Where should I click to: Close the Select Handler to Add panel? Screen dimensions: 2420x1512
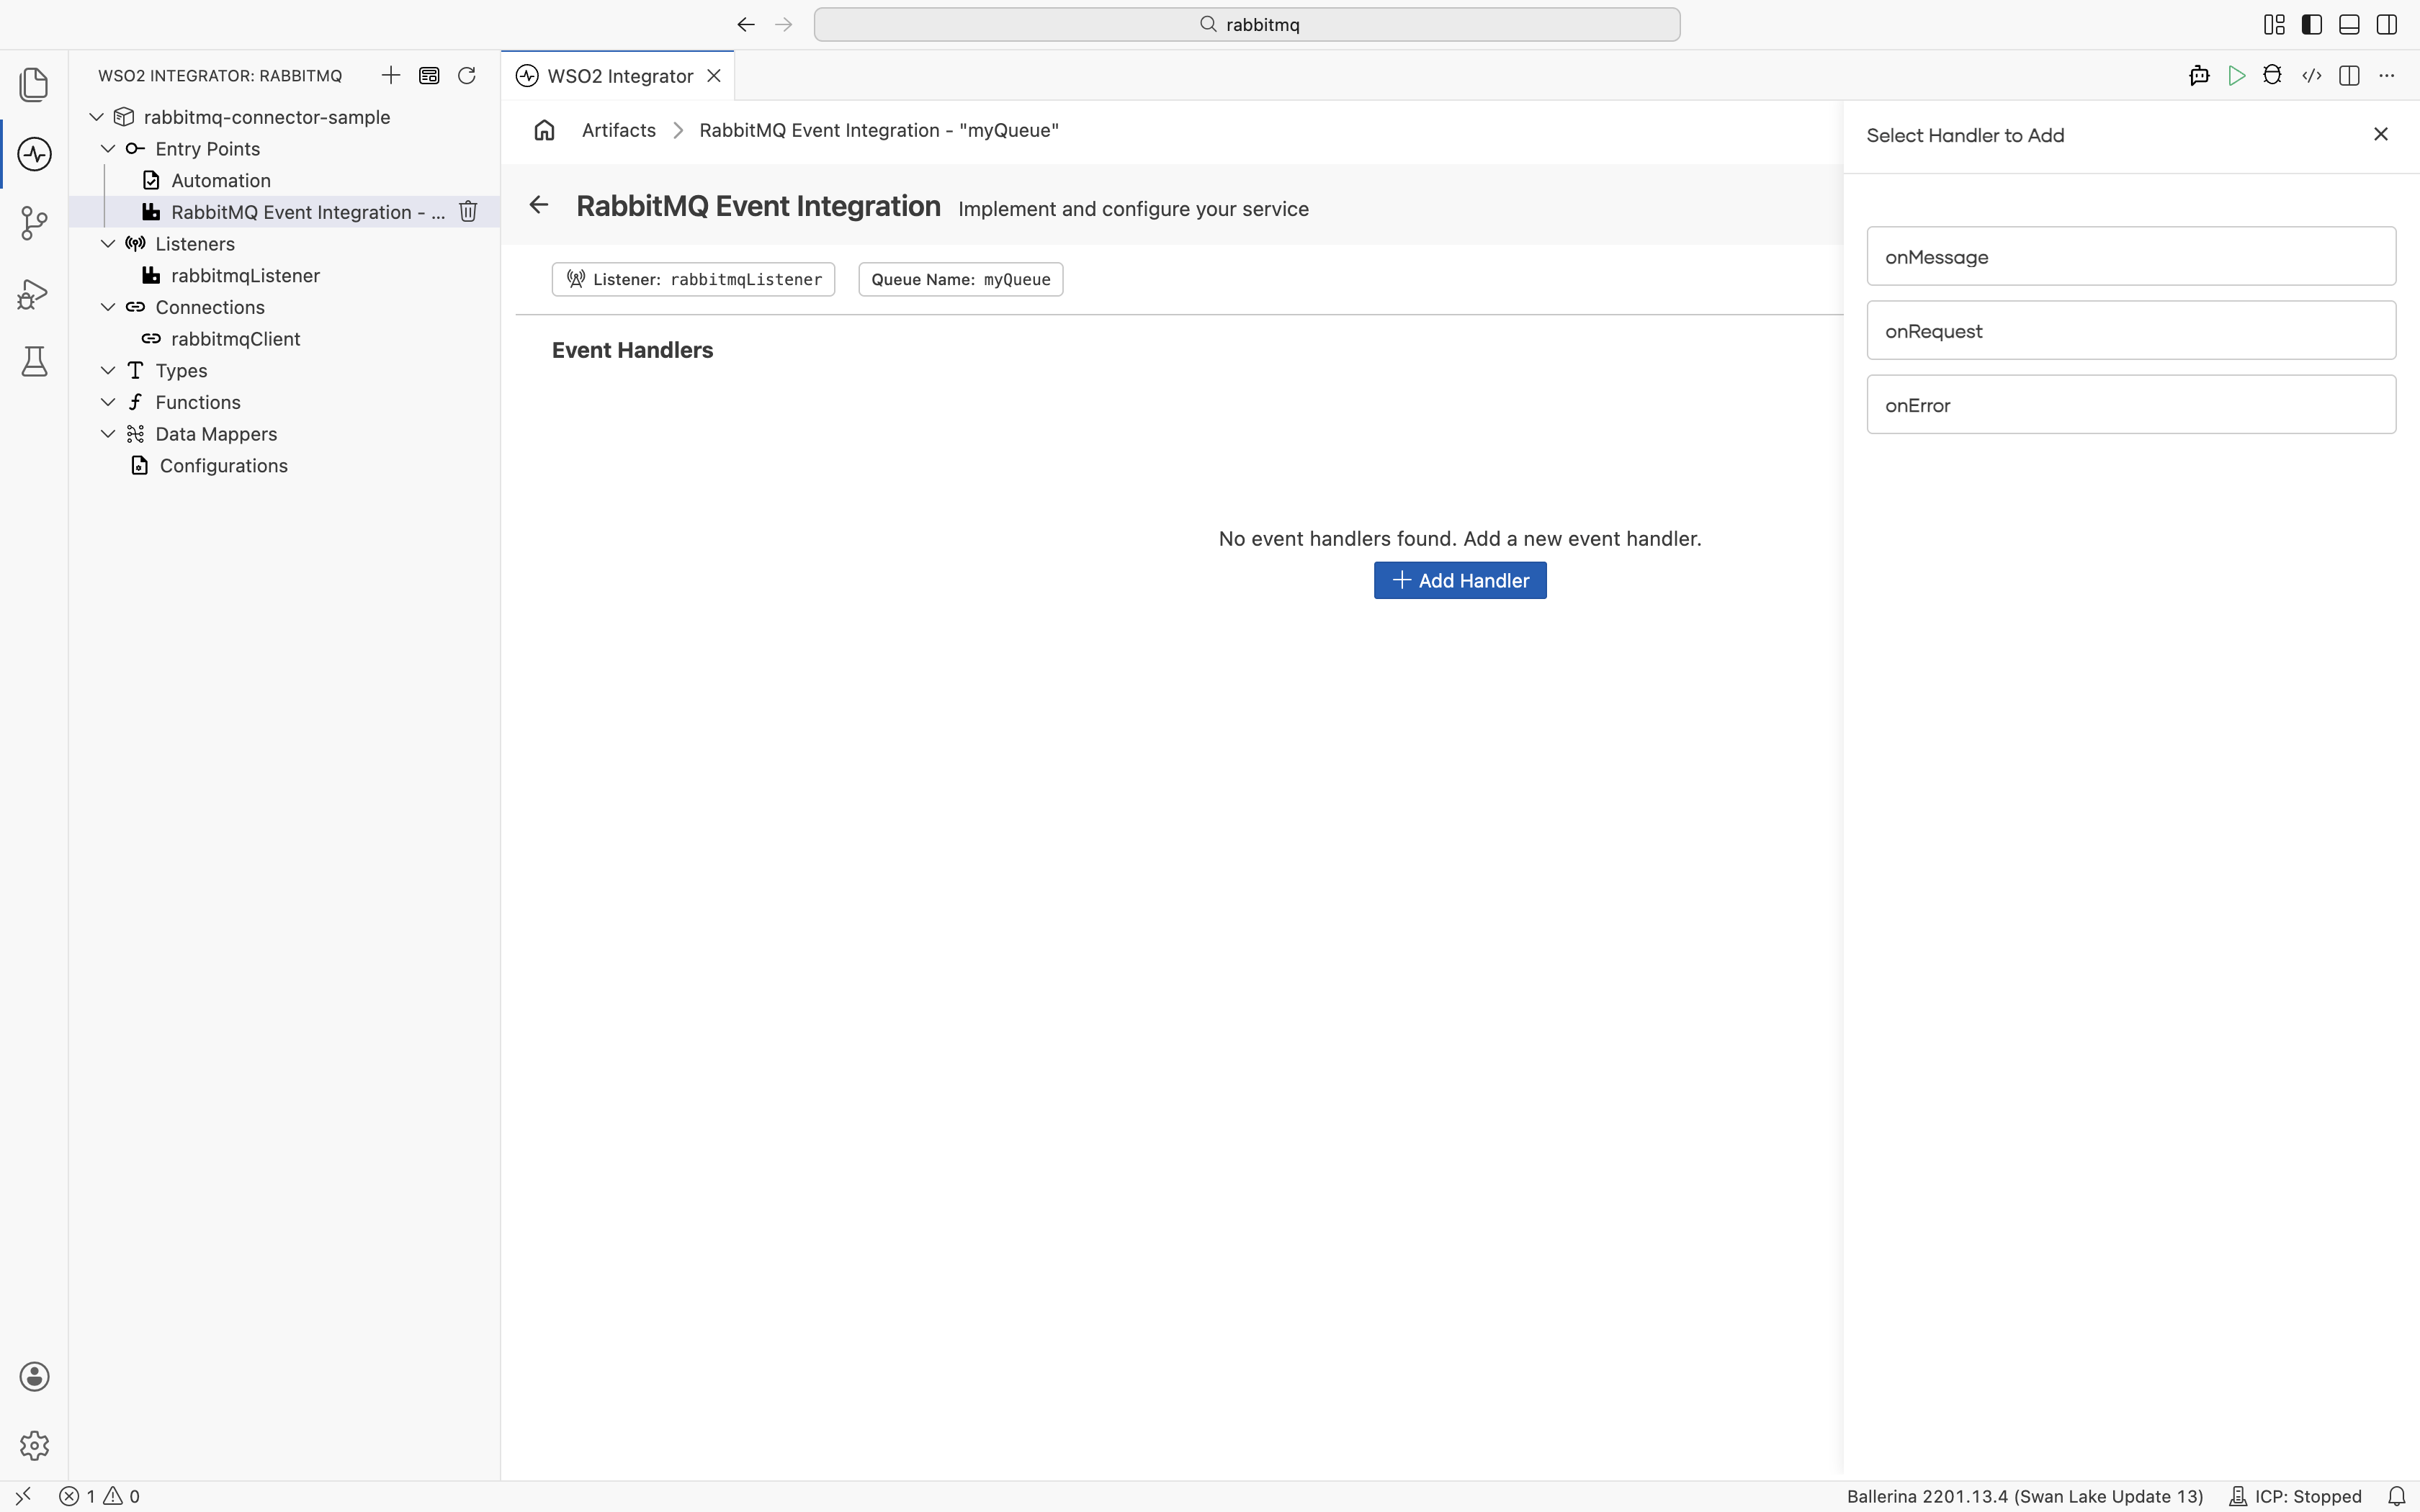point(2381,134)
